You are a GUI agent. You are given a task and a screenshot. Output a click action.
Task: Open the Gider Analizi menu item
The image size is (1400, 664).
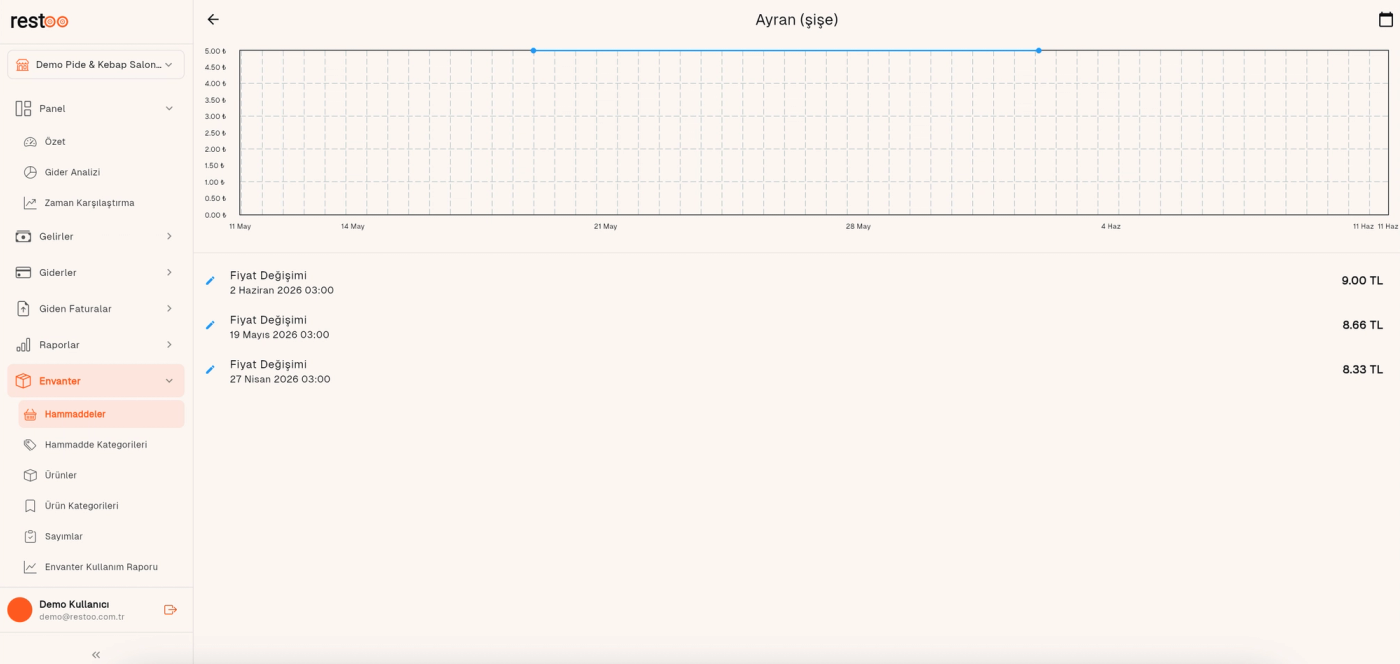tap(101, 172)
